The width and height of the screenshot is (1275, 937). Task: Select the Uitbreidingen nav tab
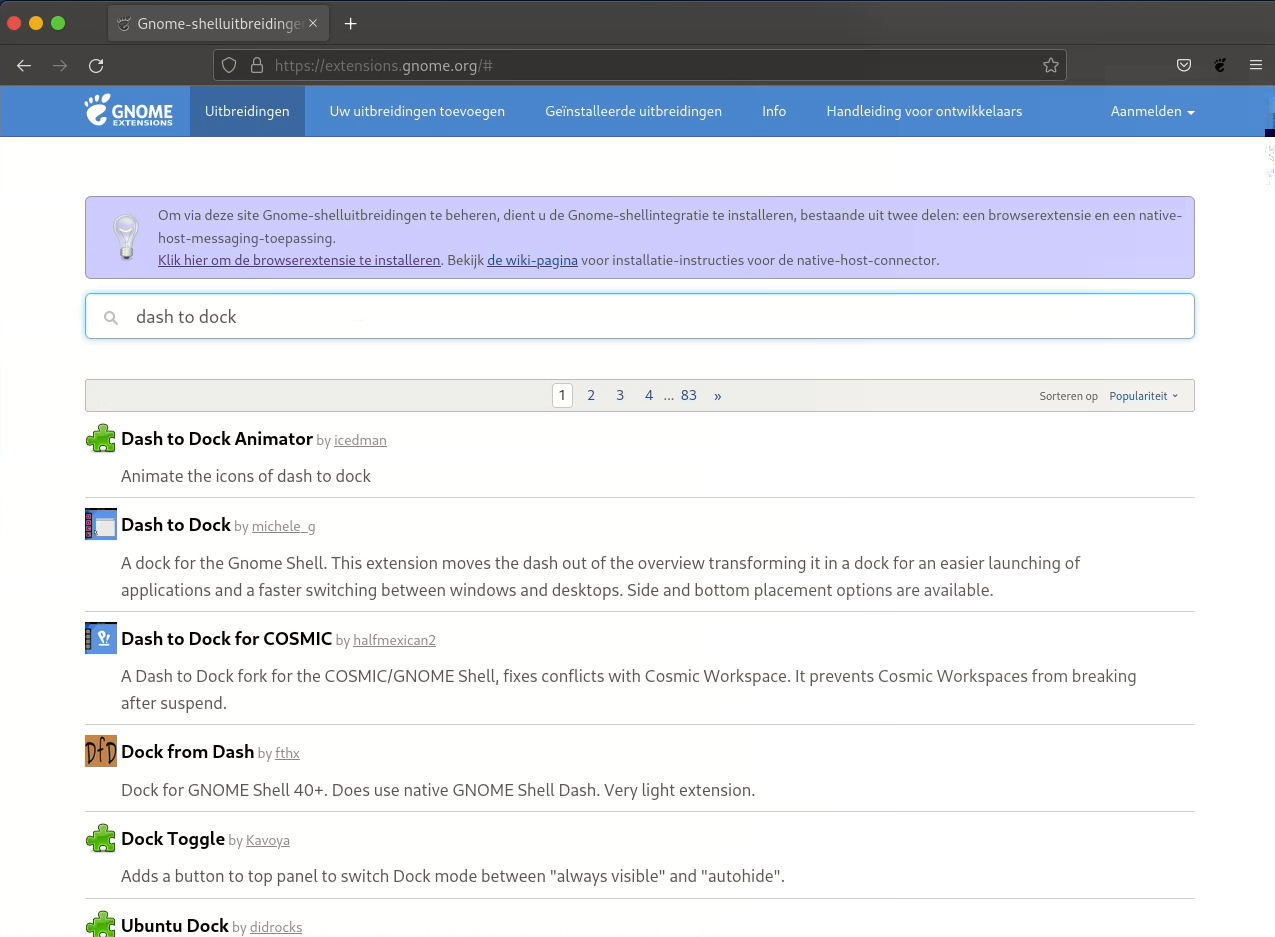247,111
